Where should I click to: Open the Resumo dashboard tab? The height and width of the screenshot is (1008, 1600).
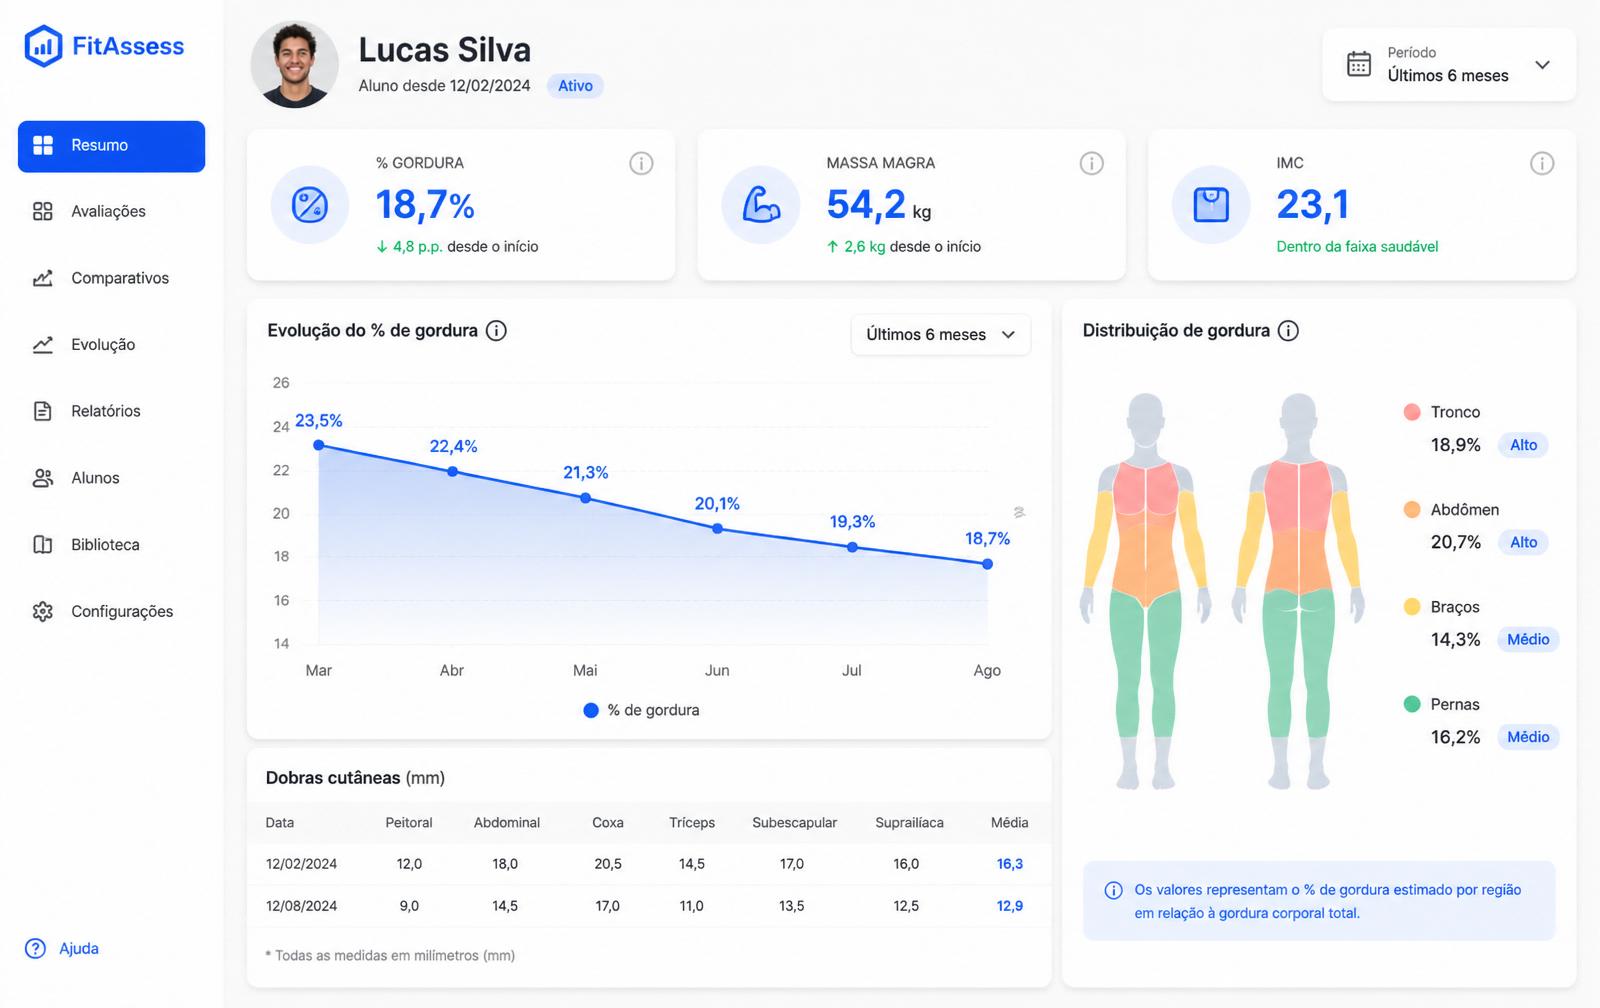click(111, 146)
